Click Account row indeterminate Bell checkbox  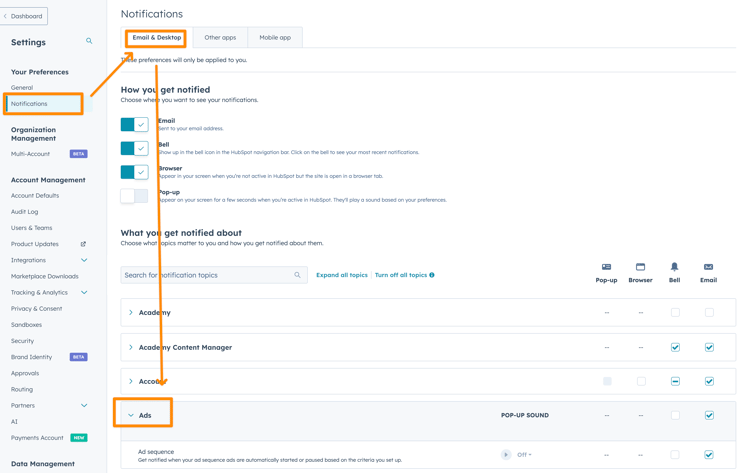(x=675, y=381)
